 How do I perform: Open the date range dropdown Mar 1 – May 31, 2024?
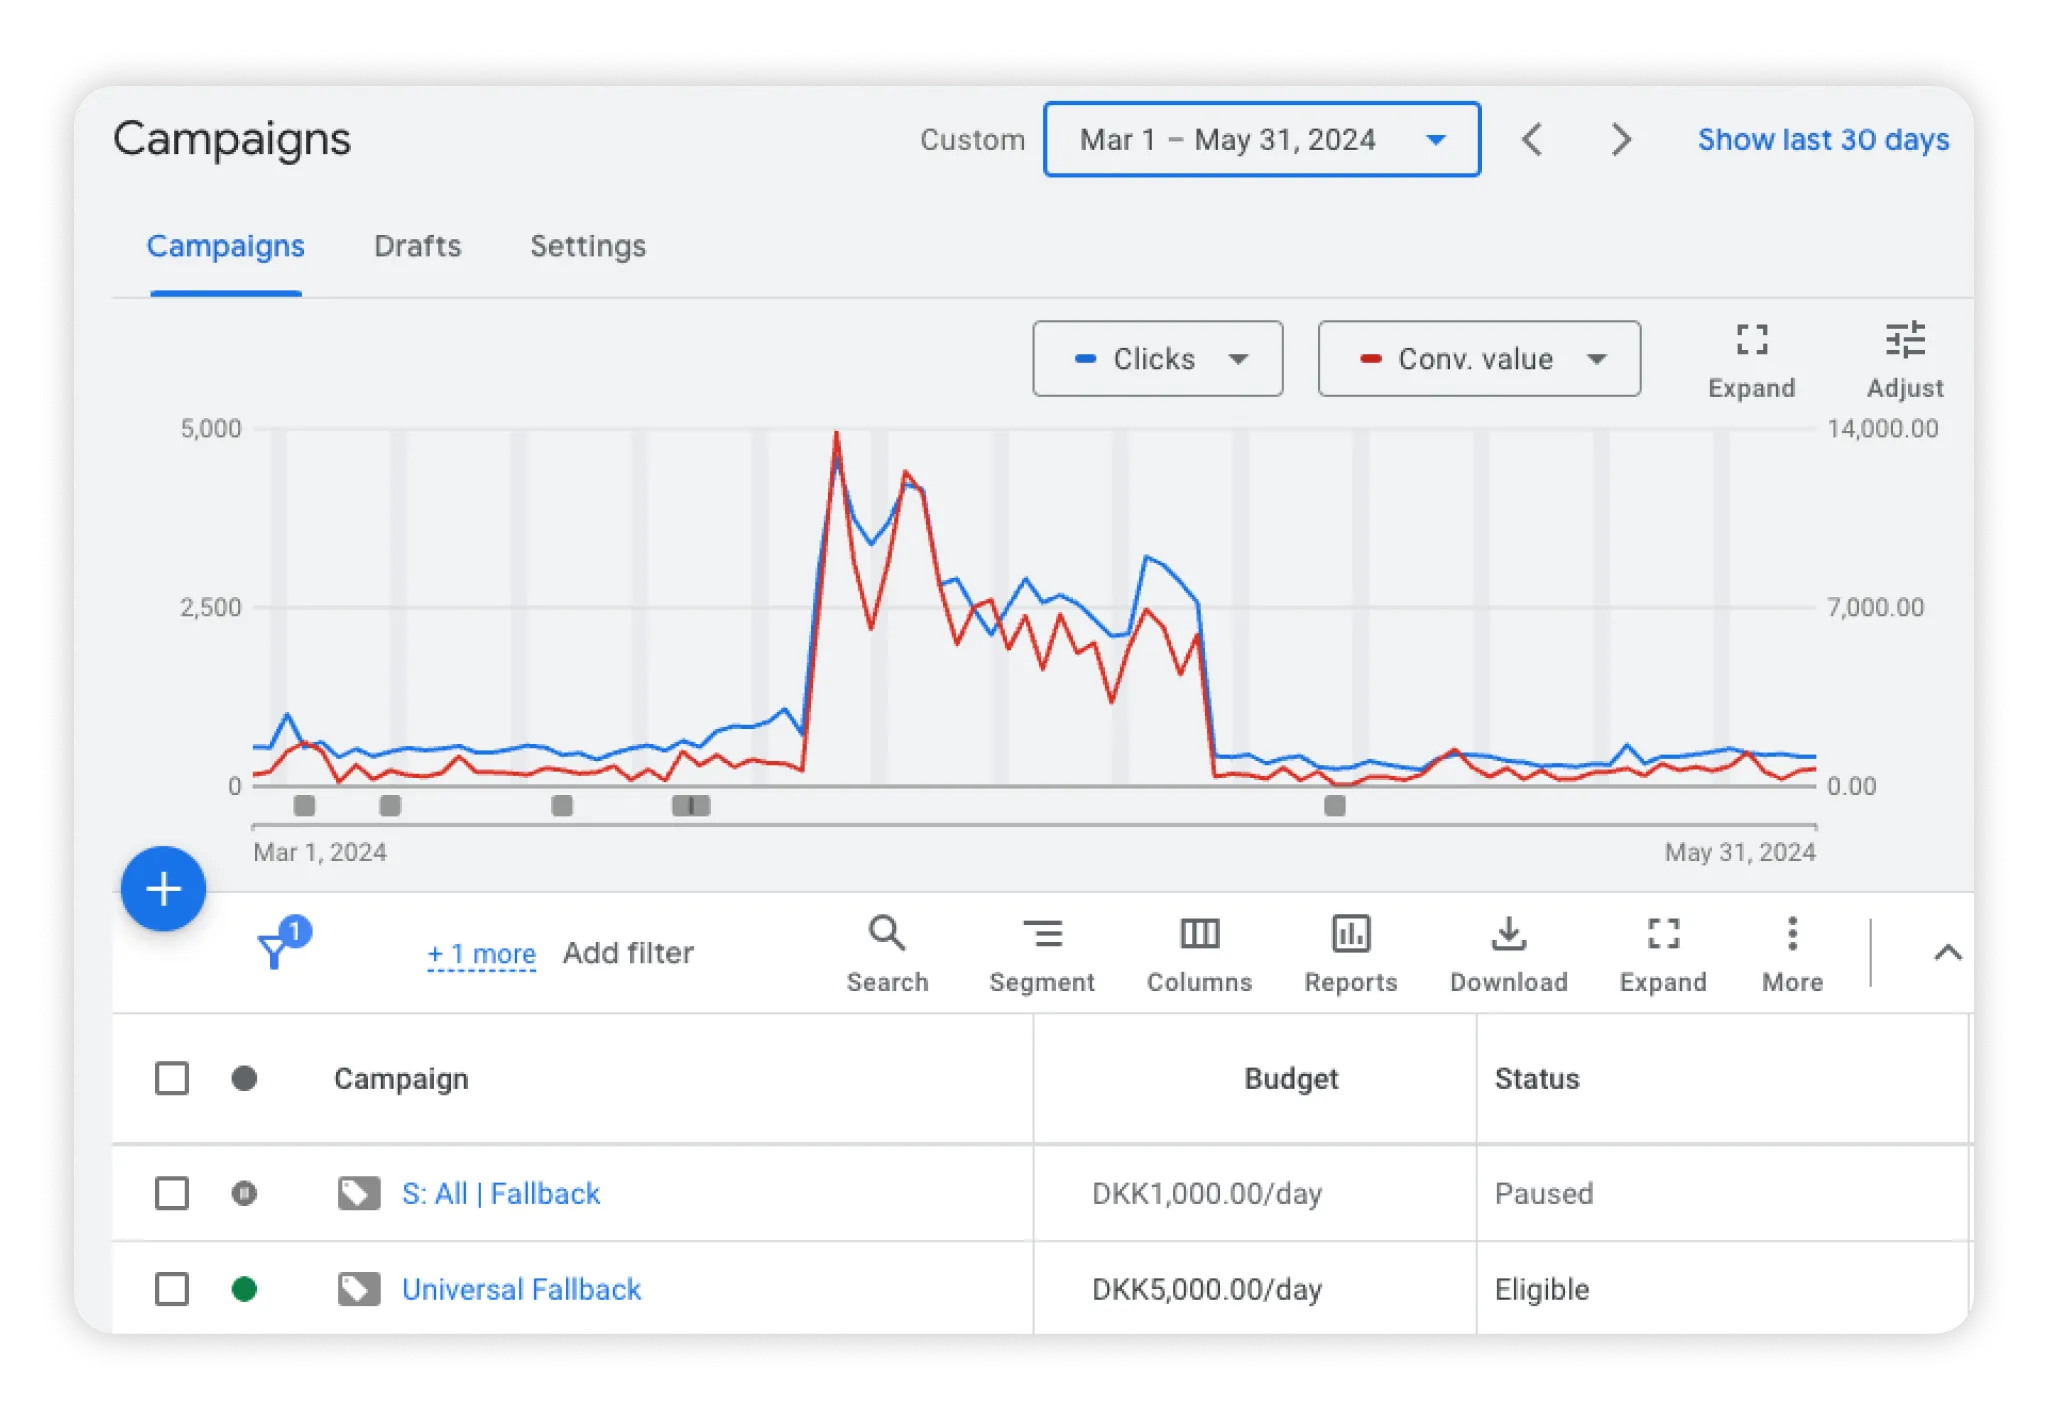coord(1261,139)
